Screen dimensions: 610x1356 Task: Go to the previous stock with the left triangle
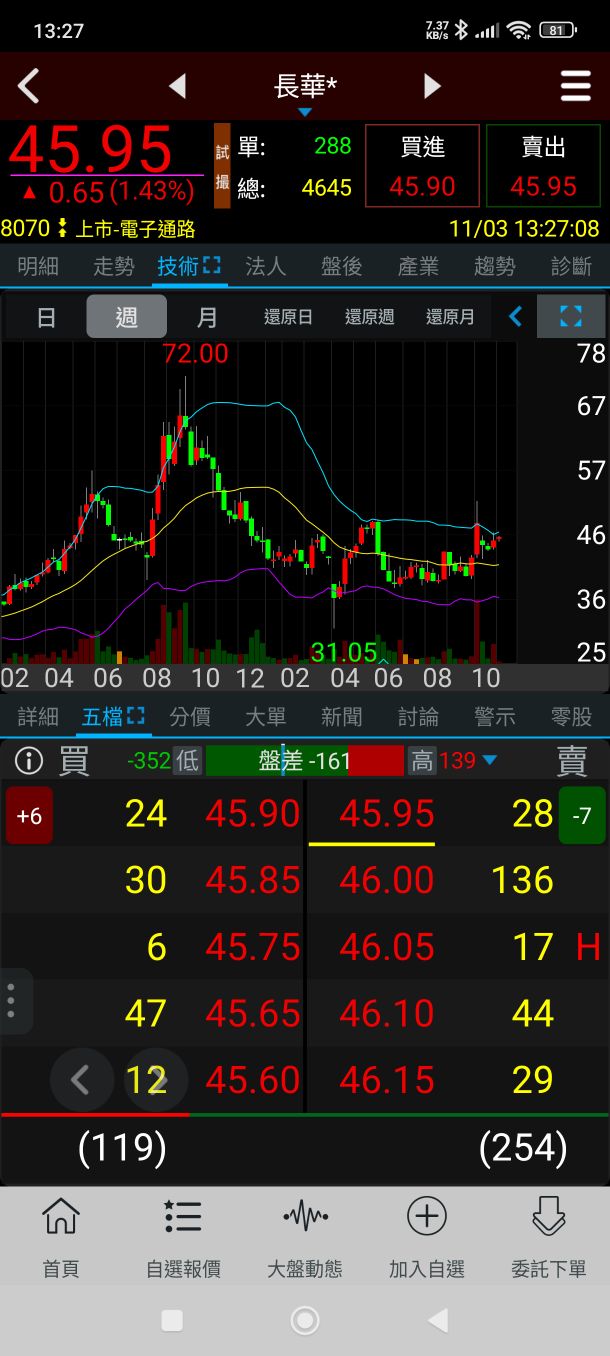[178, 87]
